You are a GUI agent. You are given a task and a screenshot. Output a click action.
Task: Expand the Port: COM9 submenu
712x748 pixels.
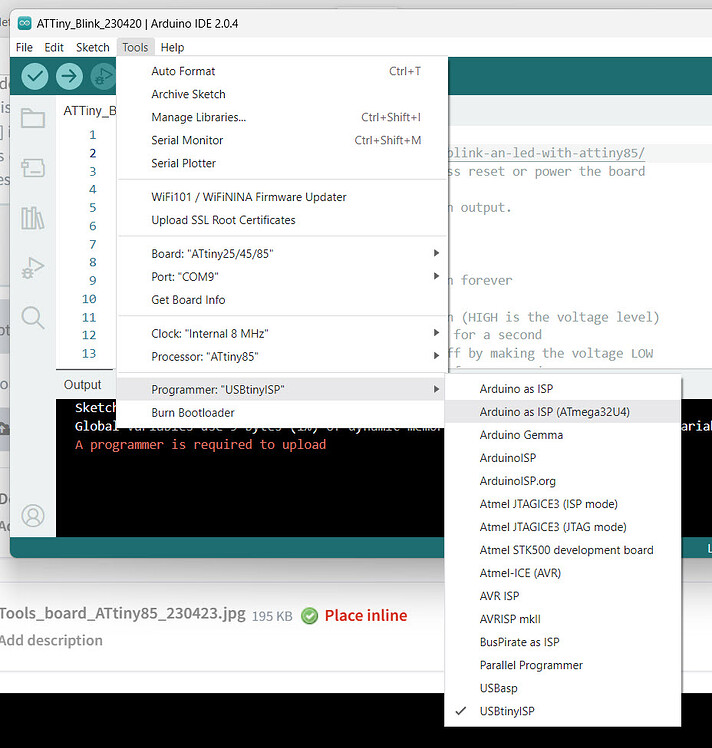282,276
